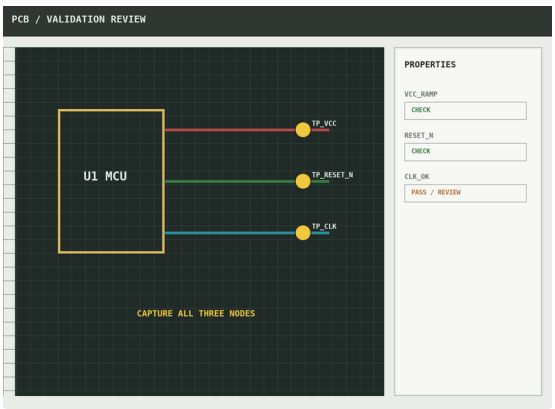This screenshot has width=555, height=409.
Task: Click the TP_CLK net label
Action: tap(324, 226)
